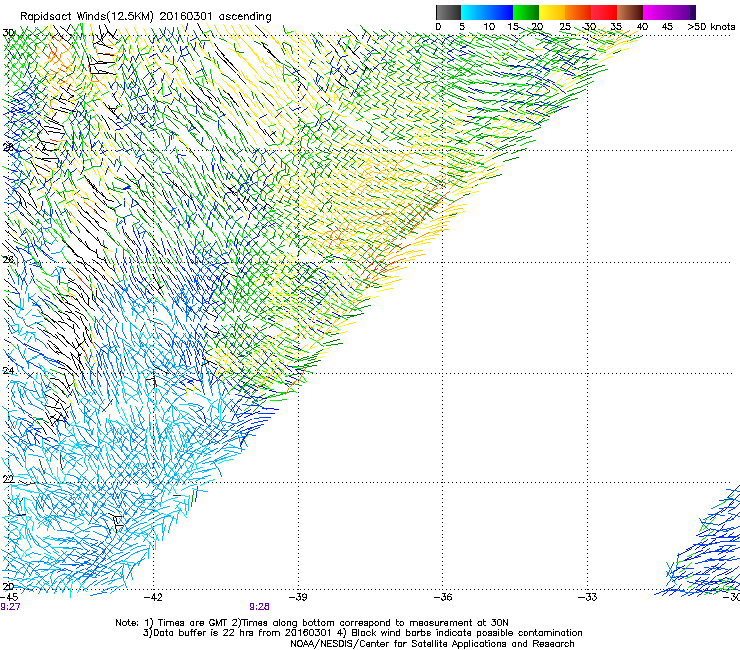740x650 pixels.
Task: Click the 22 latitude axis label
Action: point(8,480)
